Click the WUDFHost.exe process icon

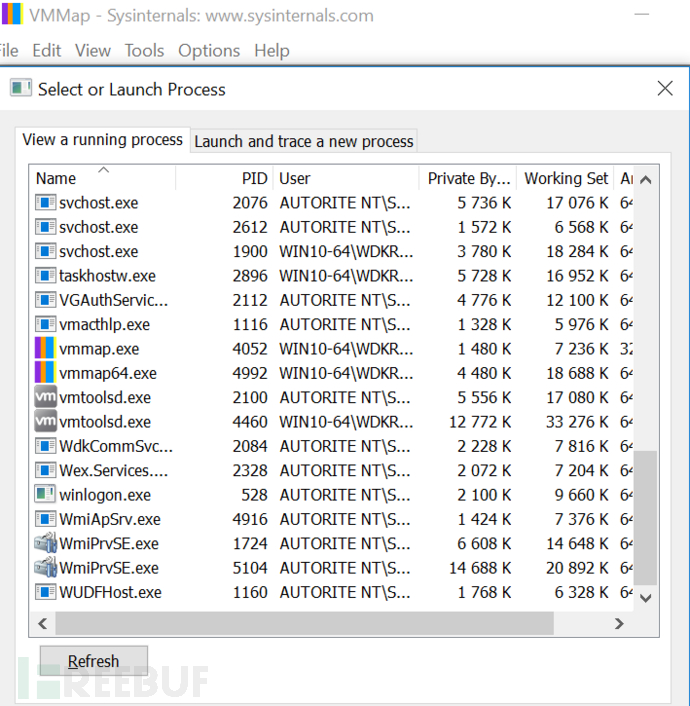point(45,592)
